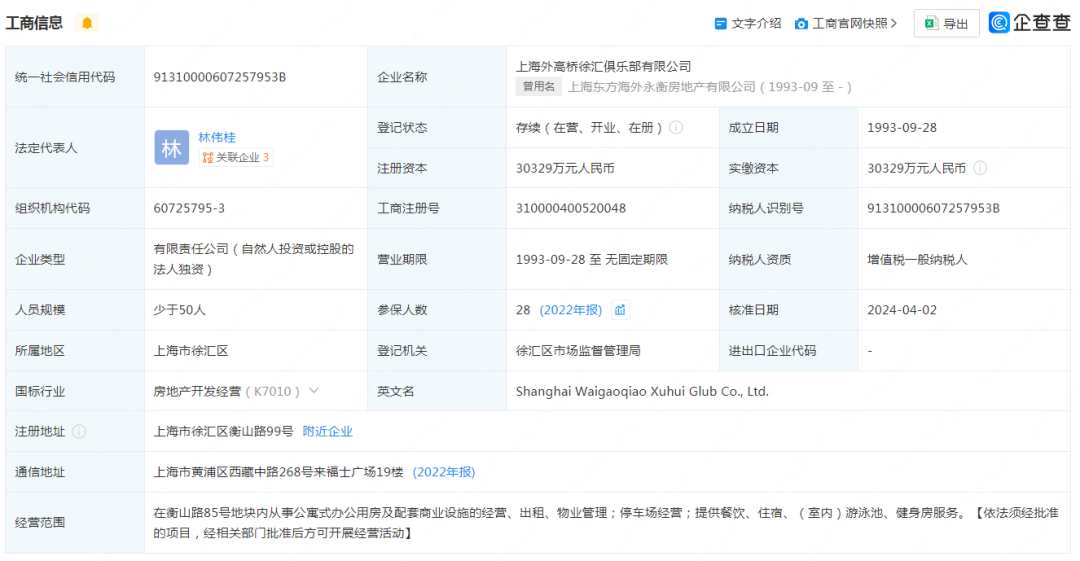
Task: Click the 导出 export button
Action: click(946, 23)
